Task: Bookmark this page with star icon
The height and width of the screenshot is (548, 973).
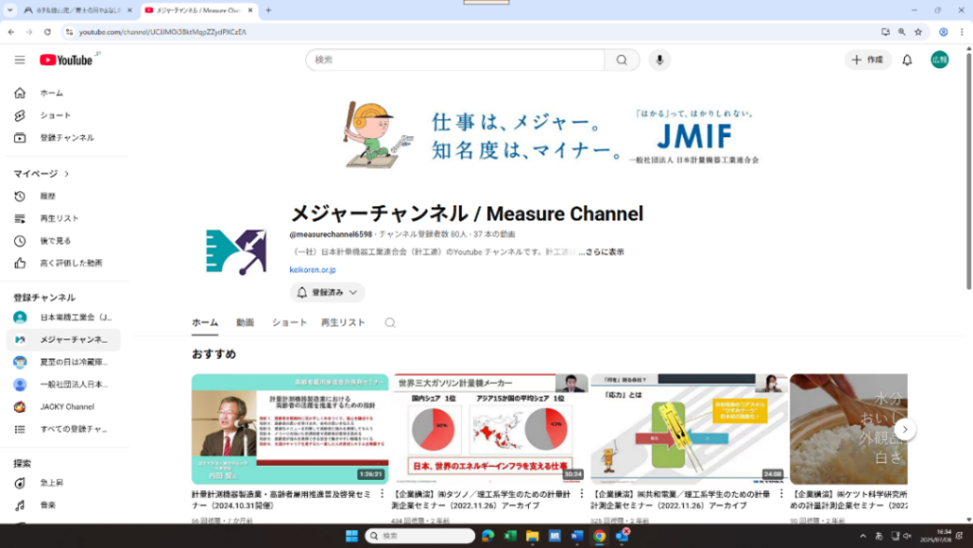Action: coord(918,32)
